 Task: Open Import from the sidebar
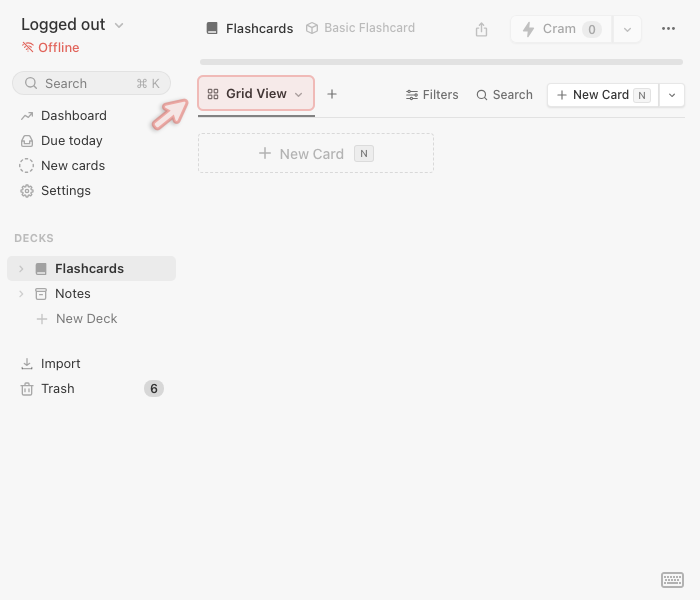60,364
